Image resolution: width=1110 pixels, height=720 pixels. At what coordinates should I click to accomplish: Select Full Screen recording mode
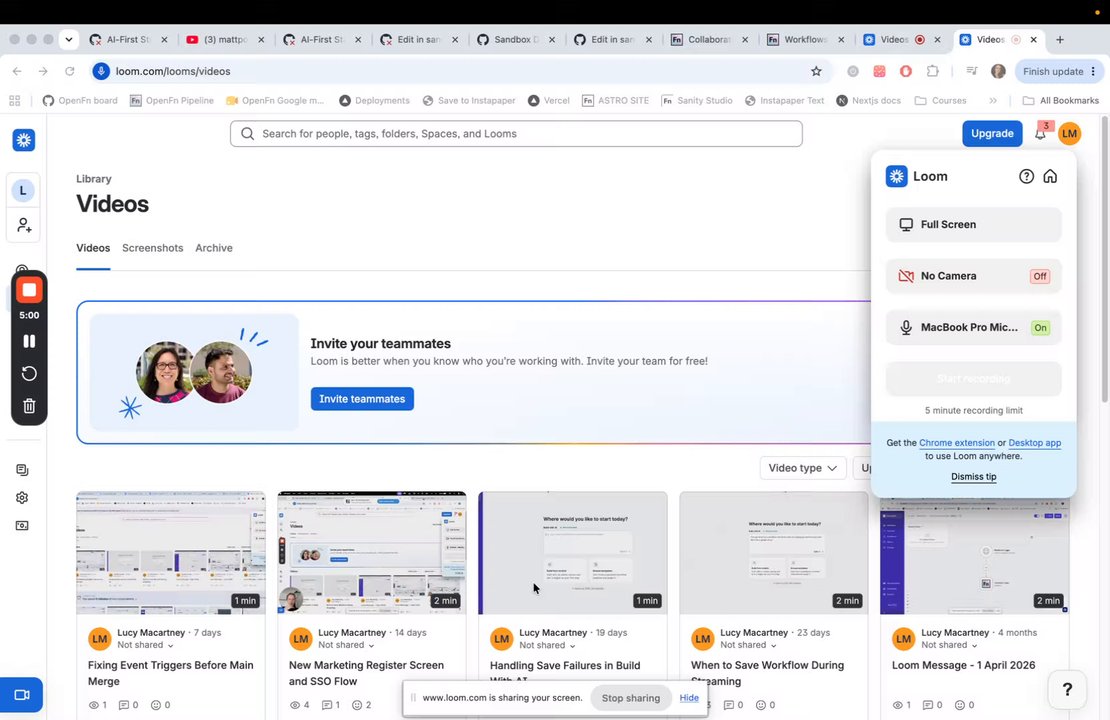[973, 224]
